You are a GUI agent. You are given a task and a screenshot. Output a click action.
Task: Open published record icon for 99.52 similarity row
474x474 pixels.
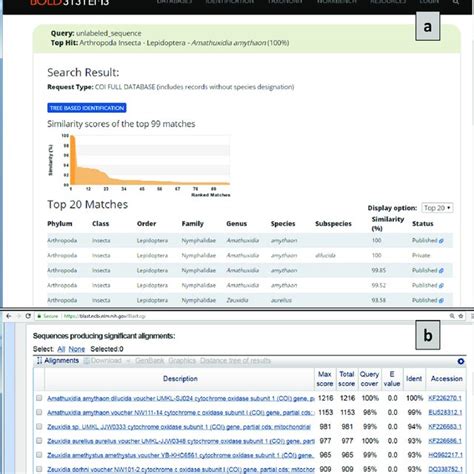[x=441, y=286]
